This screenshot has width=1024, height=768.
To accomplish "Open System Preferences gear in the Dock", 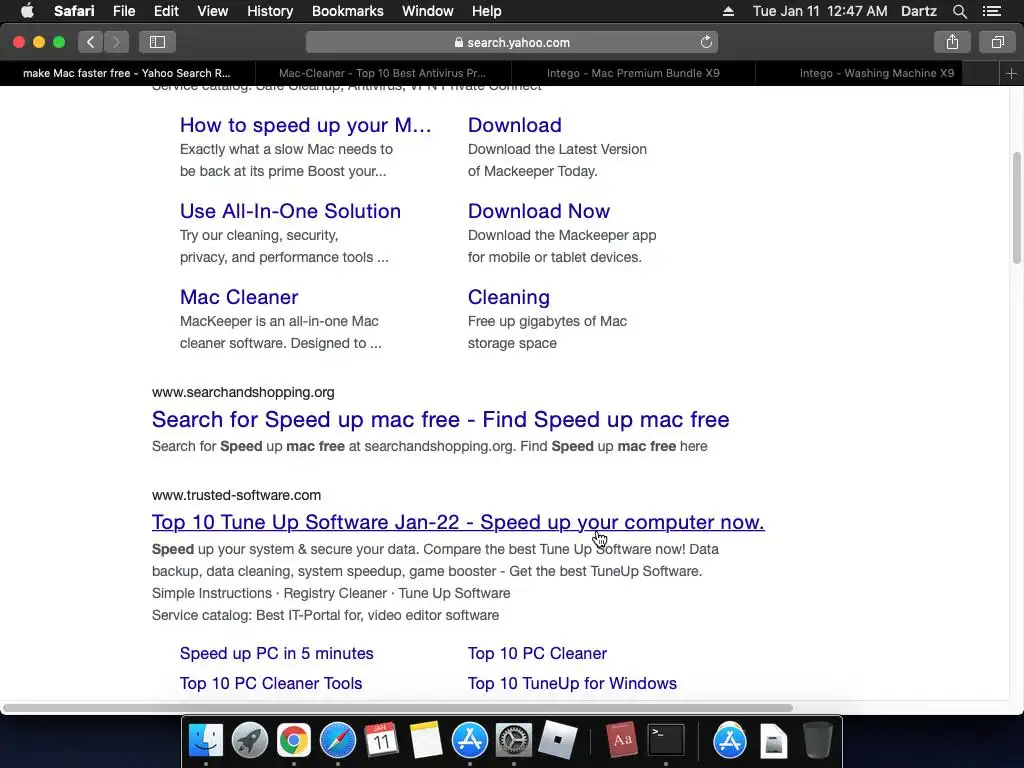I will pos(513,741).
